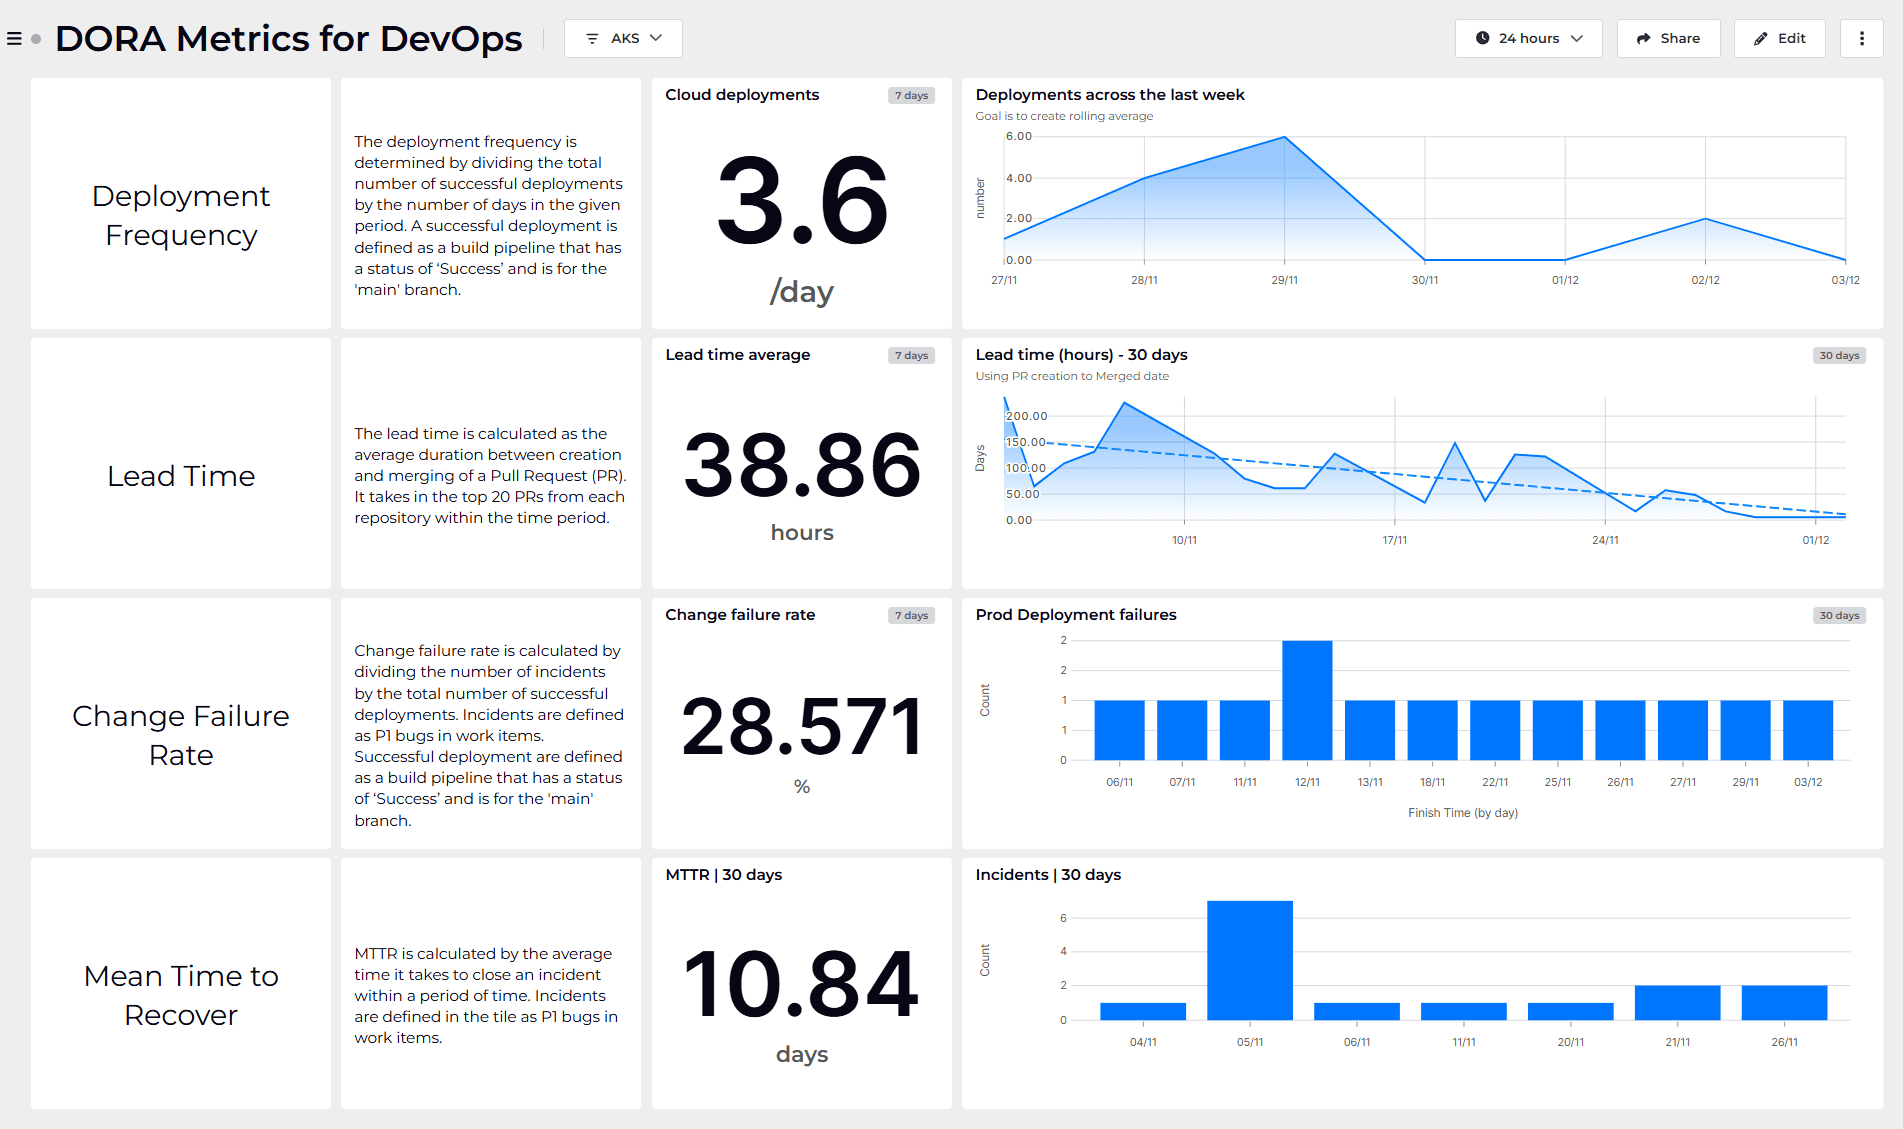Click the MTTR 10.84 days metric tile
The width and height of the screenshot is (1903, 1129).
coord(801,985)
